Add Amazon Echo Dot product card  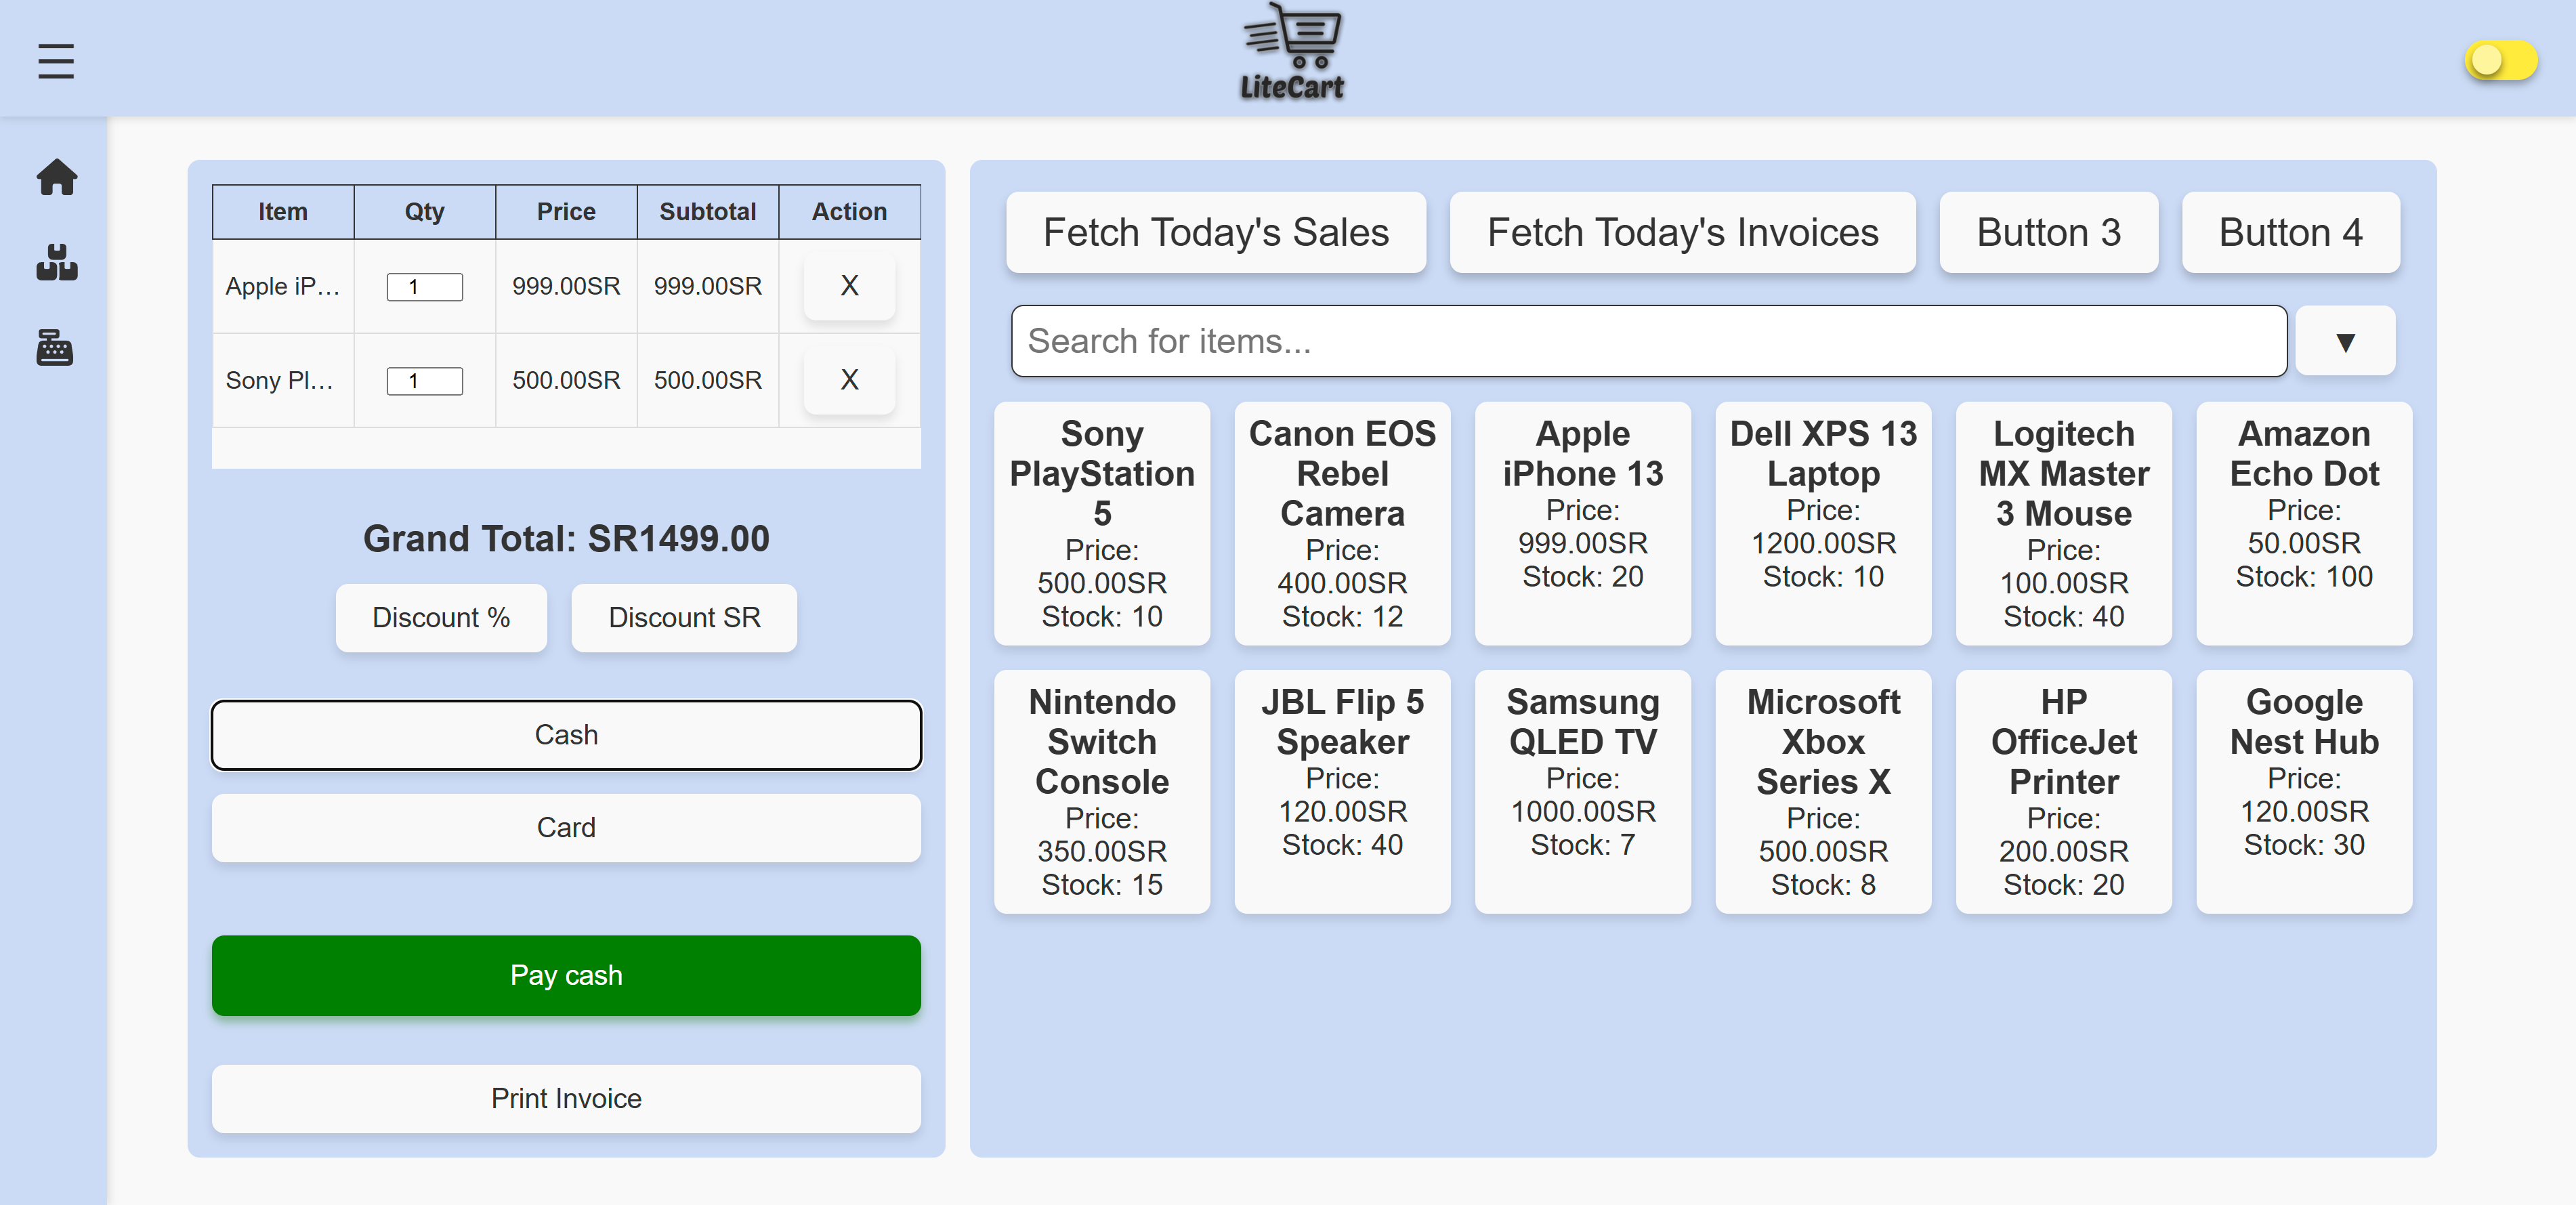(x=2304, y=524)
